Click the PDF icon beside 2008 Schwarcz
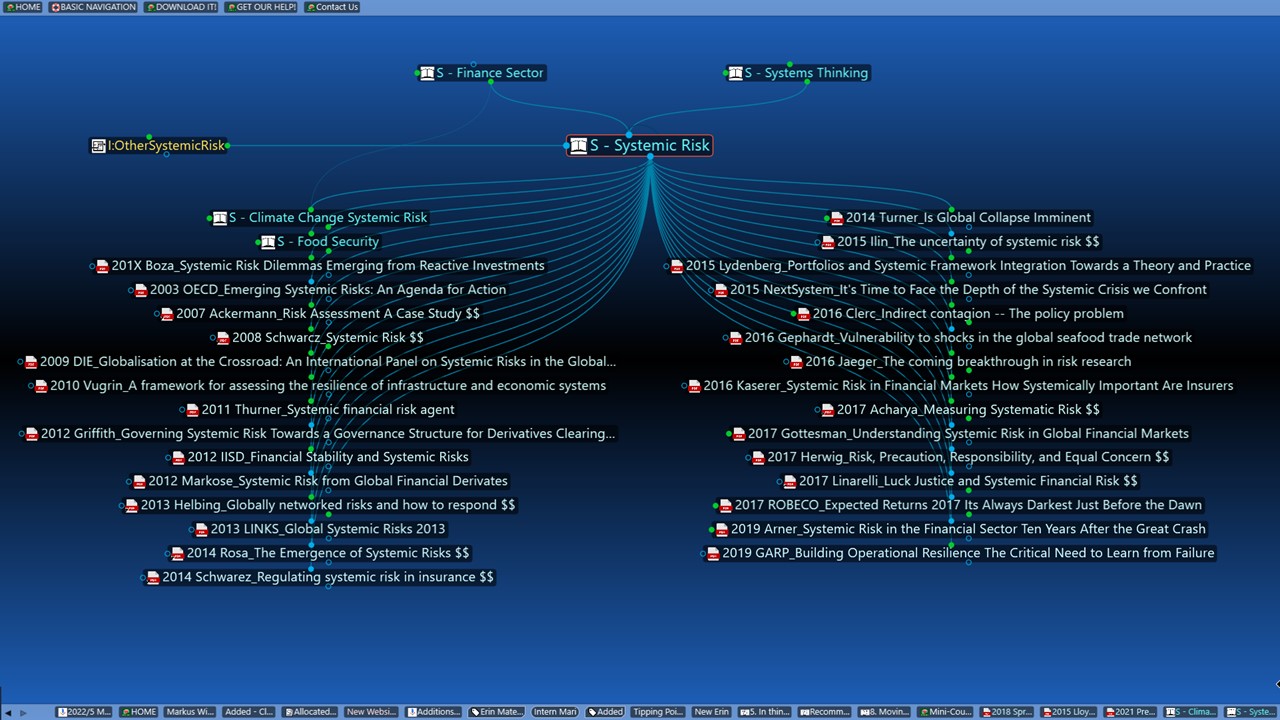Viewport: 1280px width, 720px height. tap(222, 338)
